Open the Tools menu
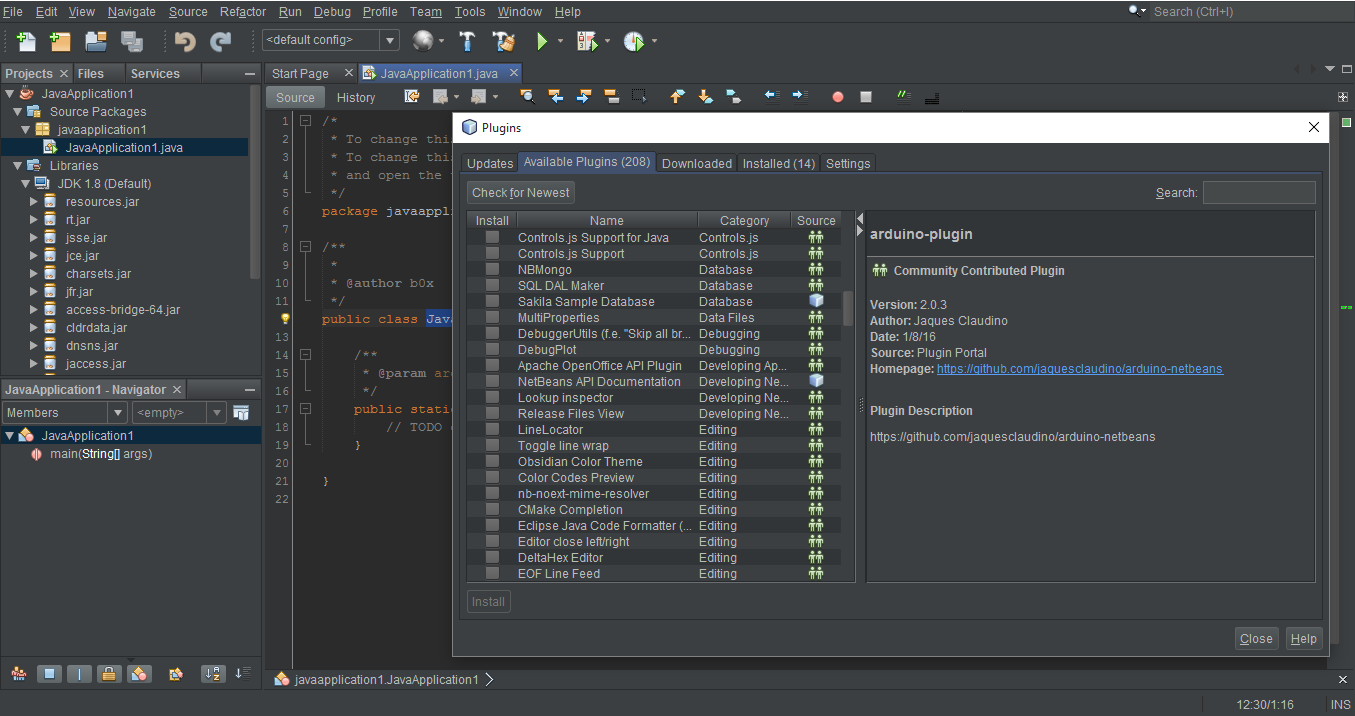 [x=470, y=12]
